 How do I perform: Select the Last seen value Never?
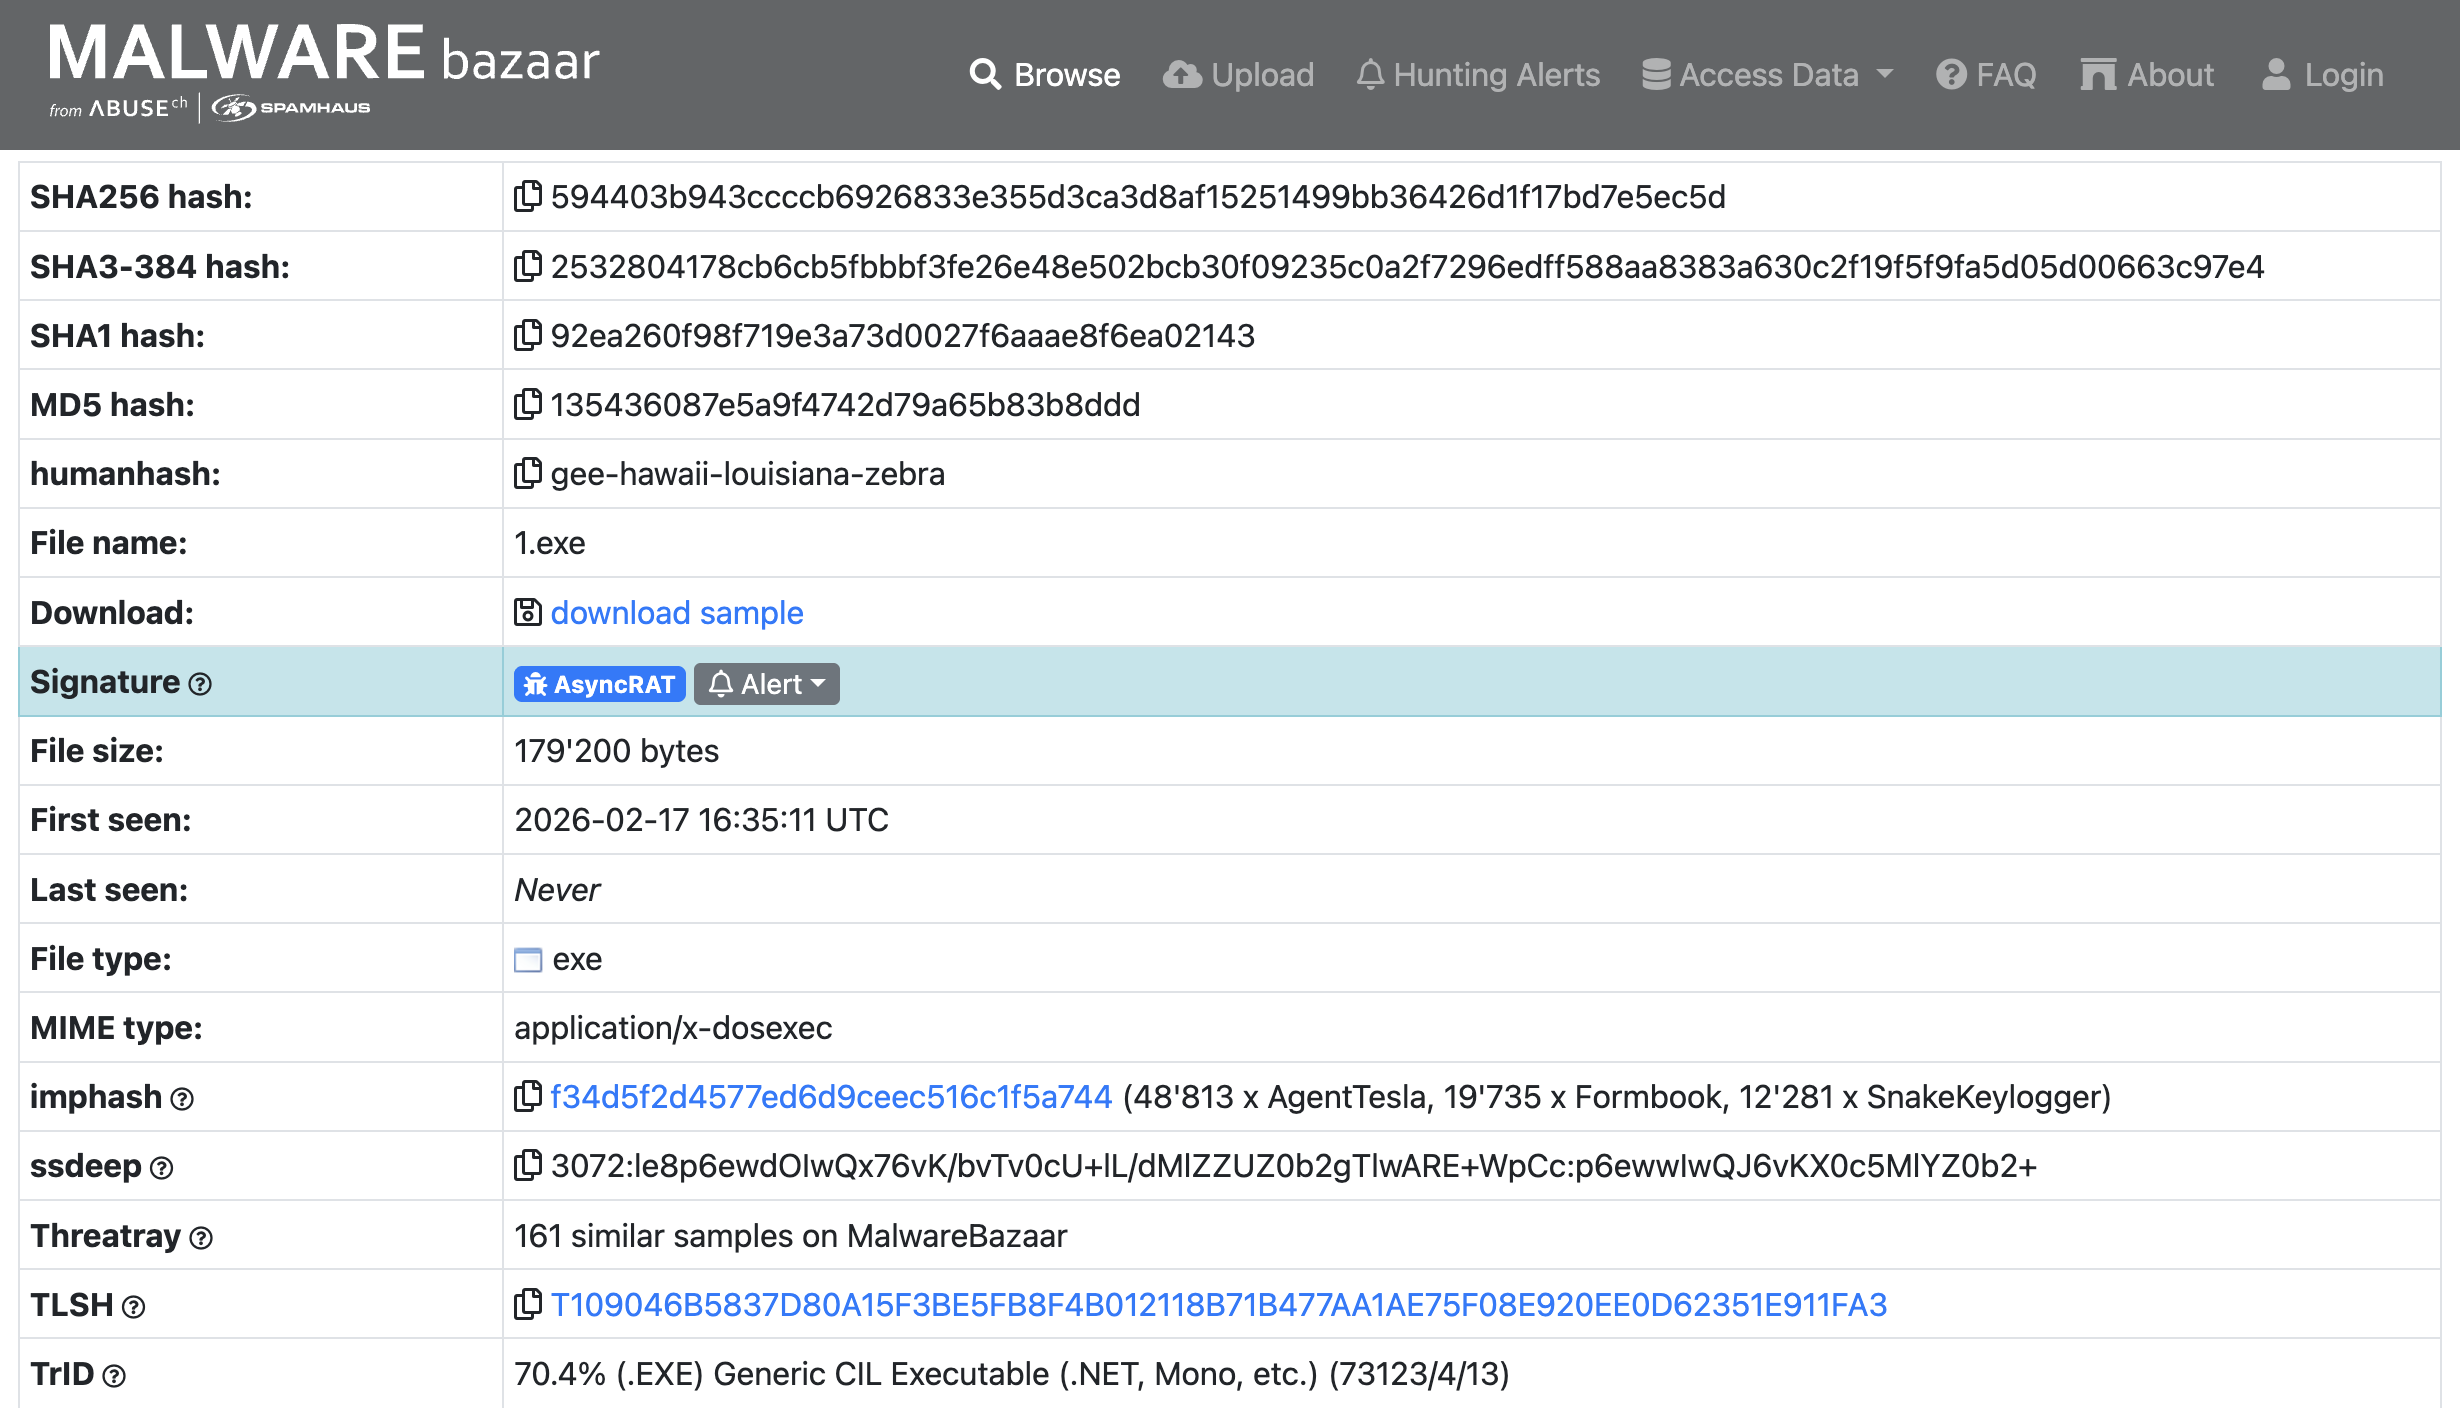(x=557, y=889)
